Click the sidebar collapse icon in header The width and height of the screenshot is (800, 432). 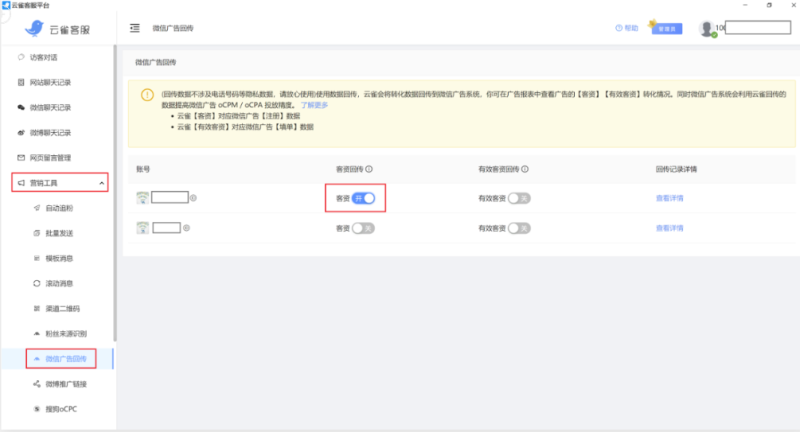135,28
